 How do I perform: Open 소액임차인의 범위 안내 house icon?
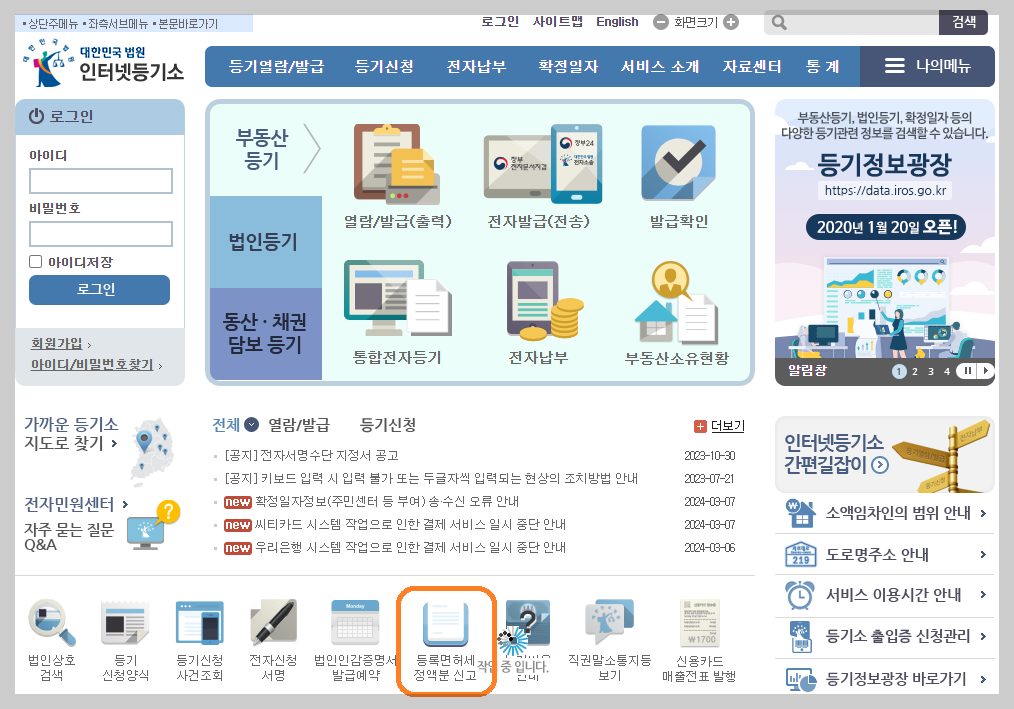click(800, 514)
